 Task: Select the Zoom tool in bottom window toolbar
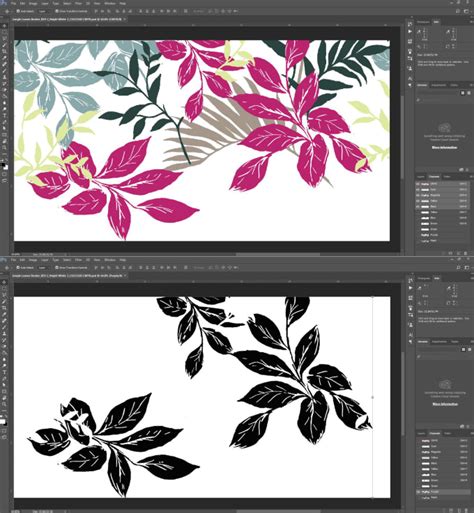tap(4, 404)
